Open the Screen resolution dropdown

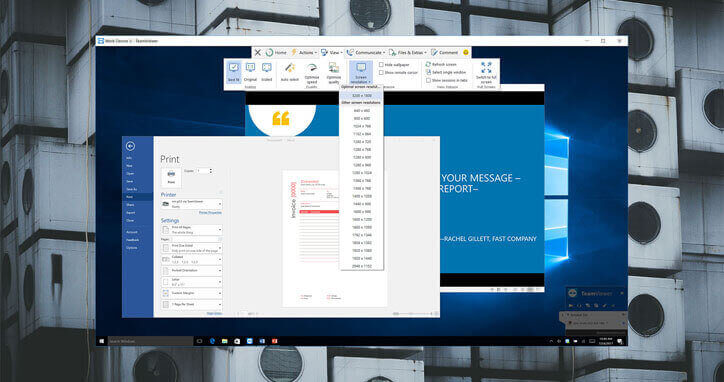pos(361,73)
